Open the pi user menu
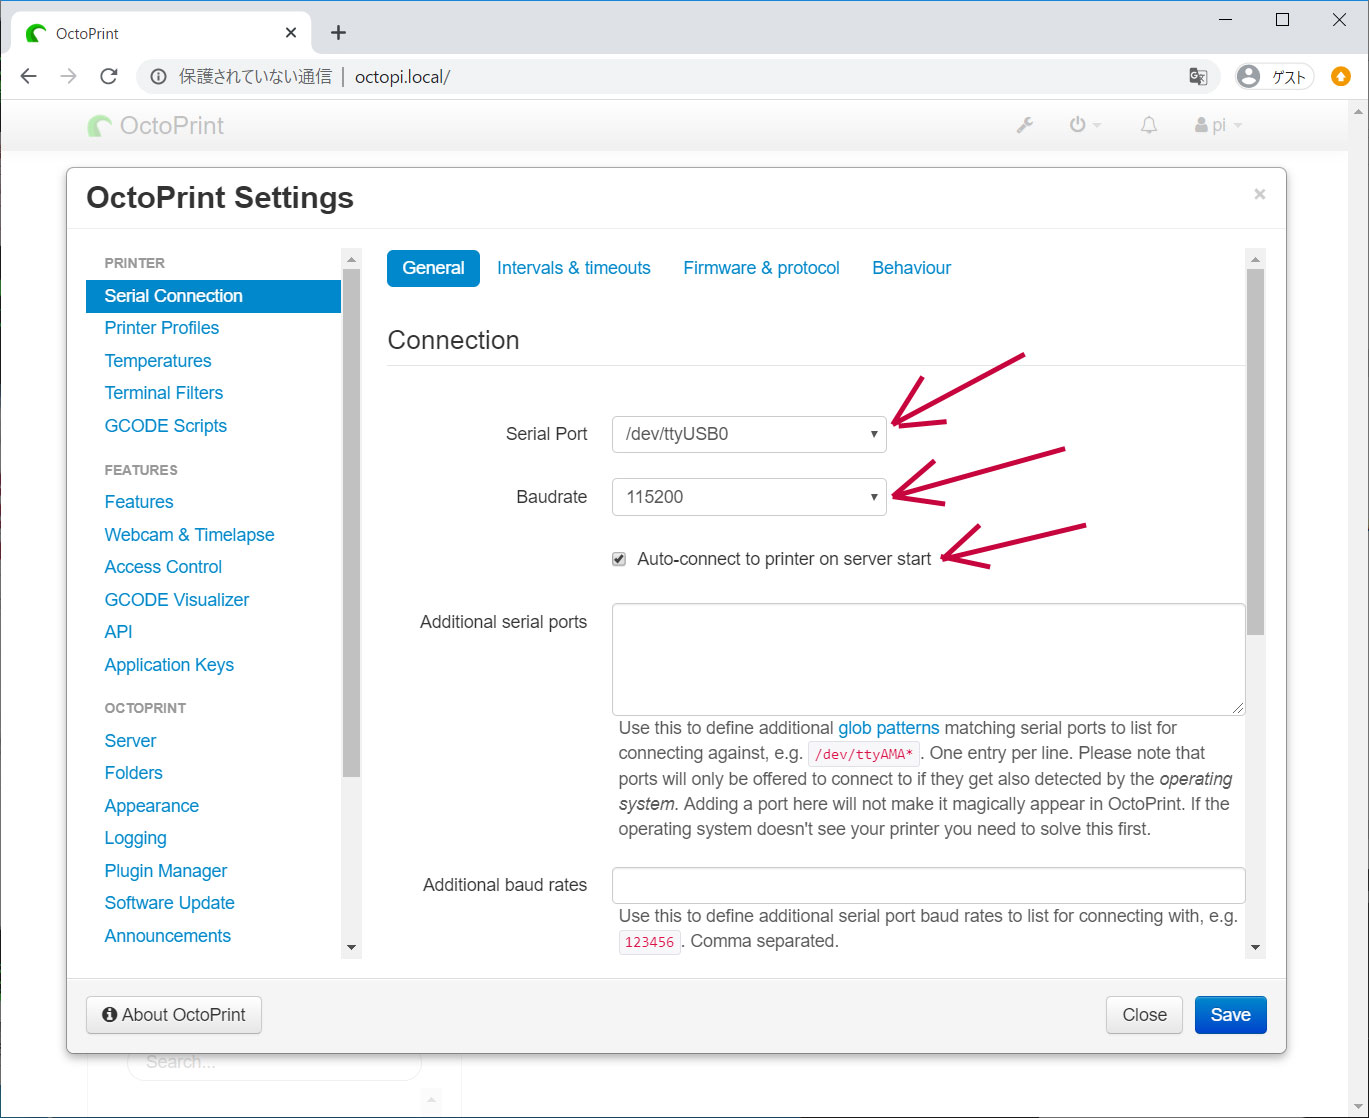This screenshot has width=1369, height=1118. click(x=1218, y=125)
